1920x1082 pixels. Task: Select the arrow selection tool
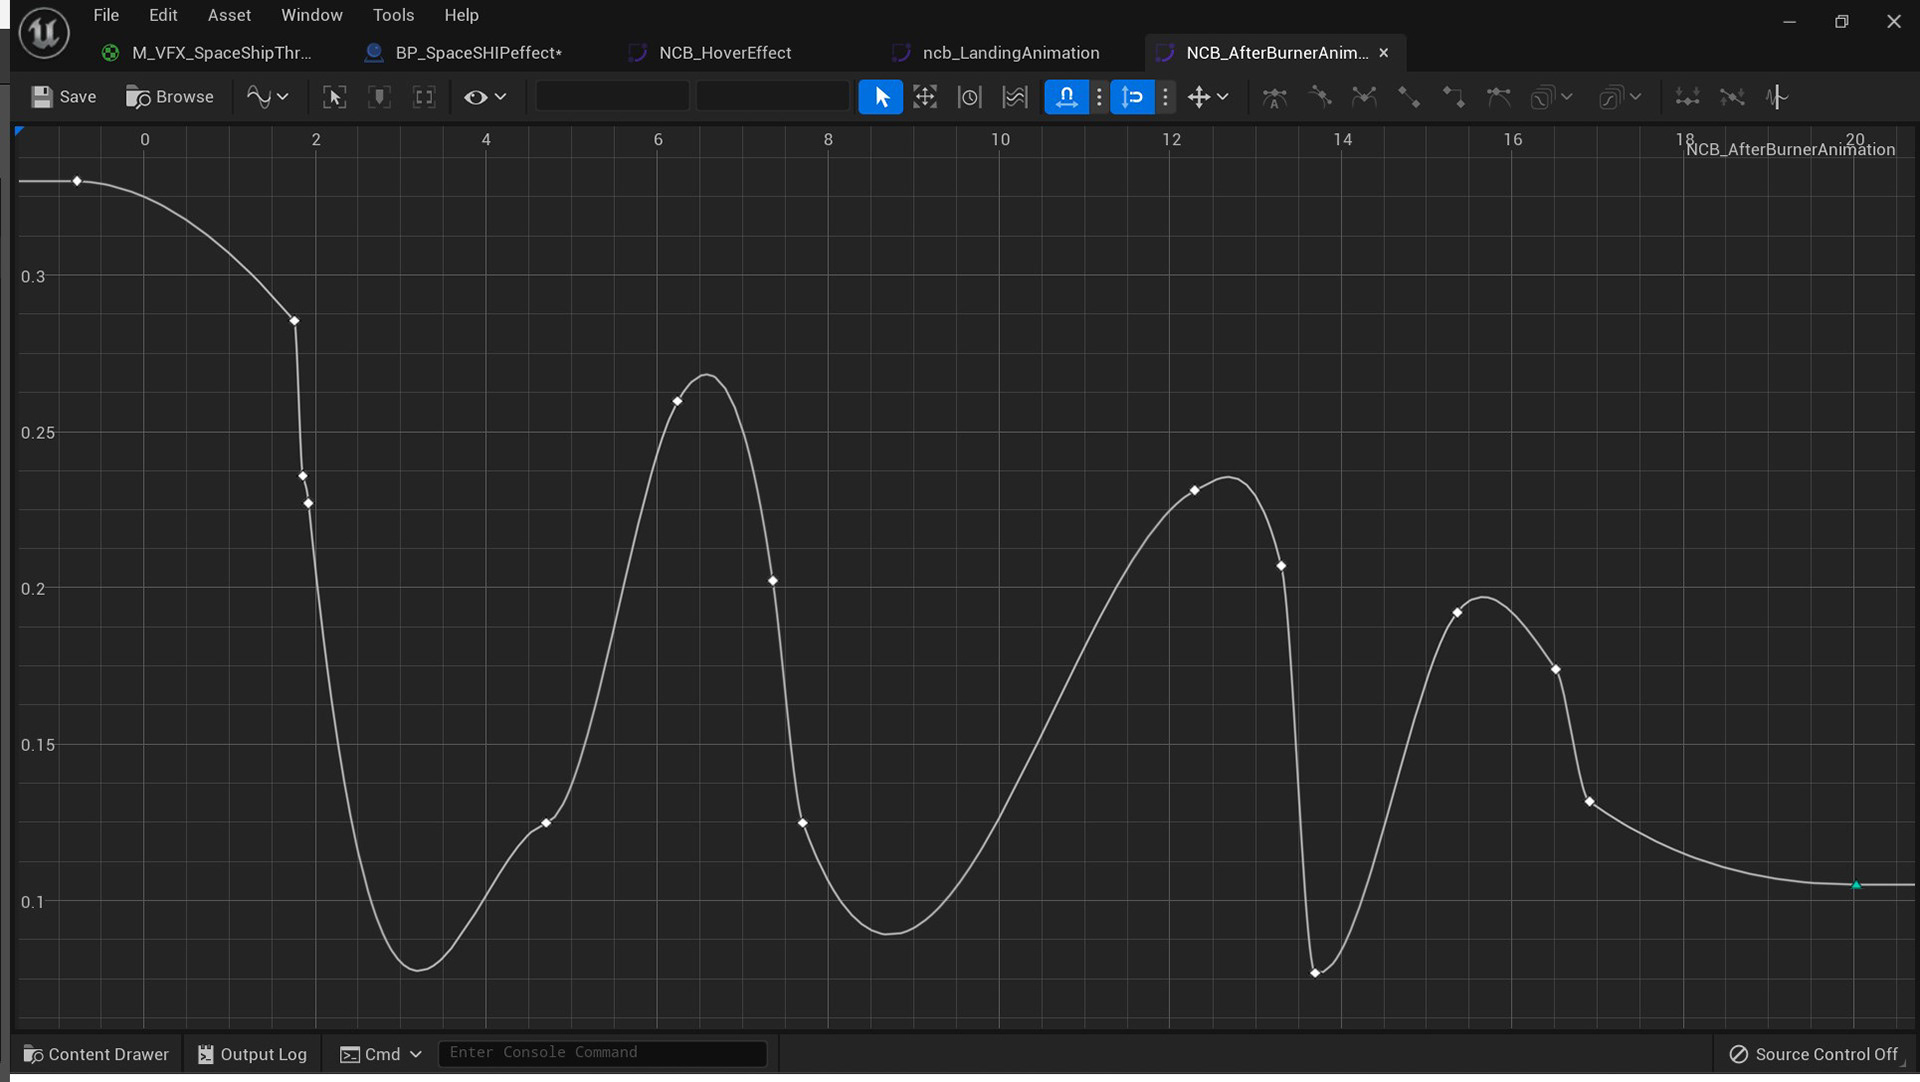click(x=881, y=97)
